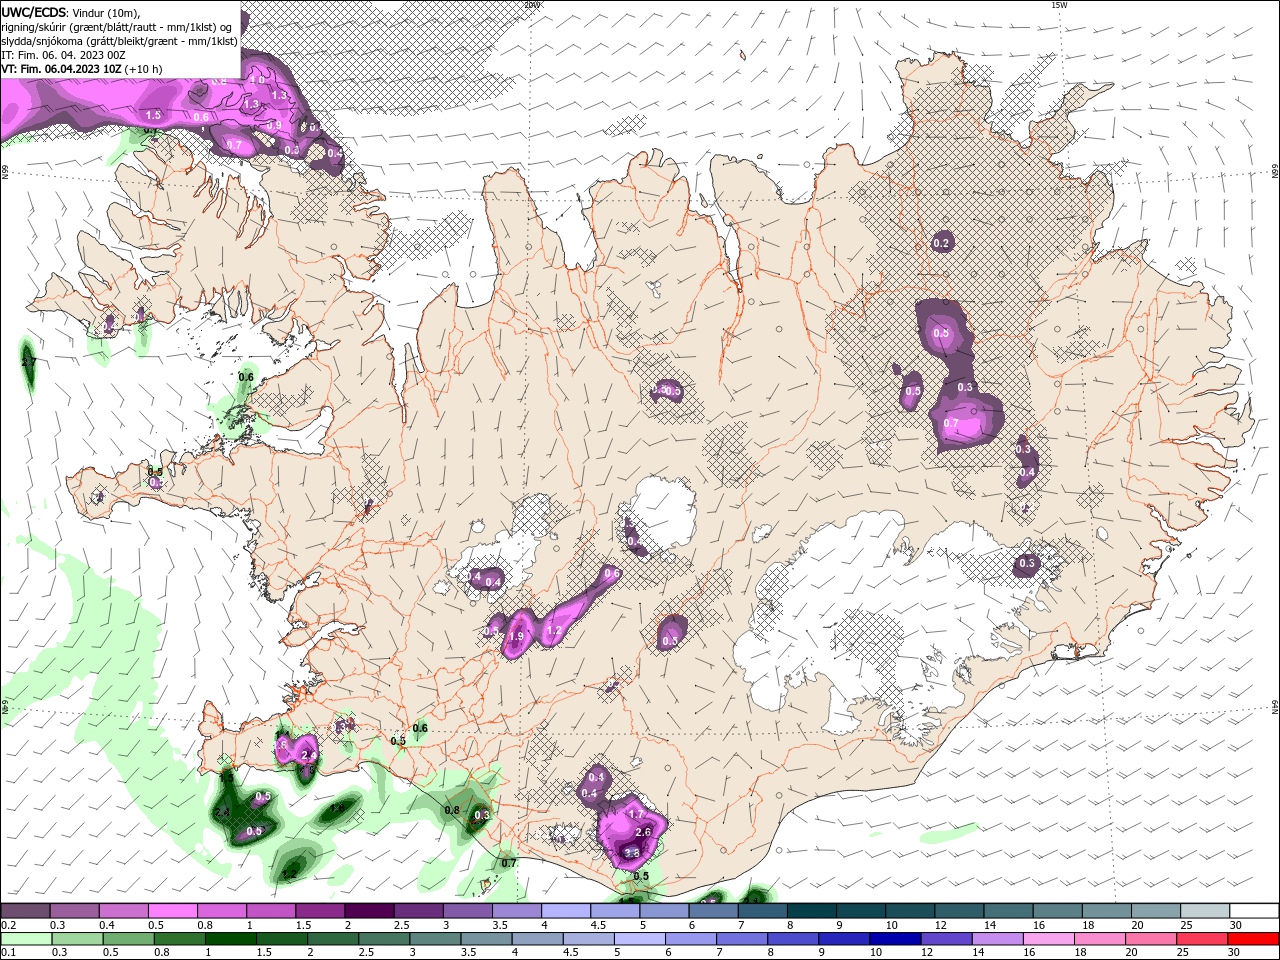The width and height of the screenshot is (1280, 960).
Task: Select the dark teal 8 snow legend swatch
Action: pos(811,911)
